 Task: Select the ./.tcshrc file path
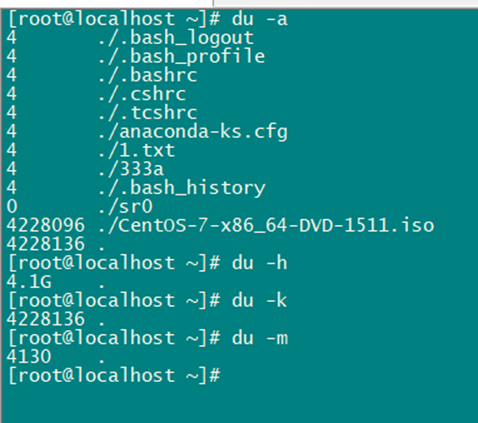coord(148,113)
